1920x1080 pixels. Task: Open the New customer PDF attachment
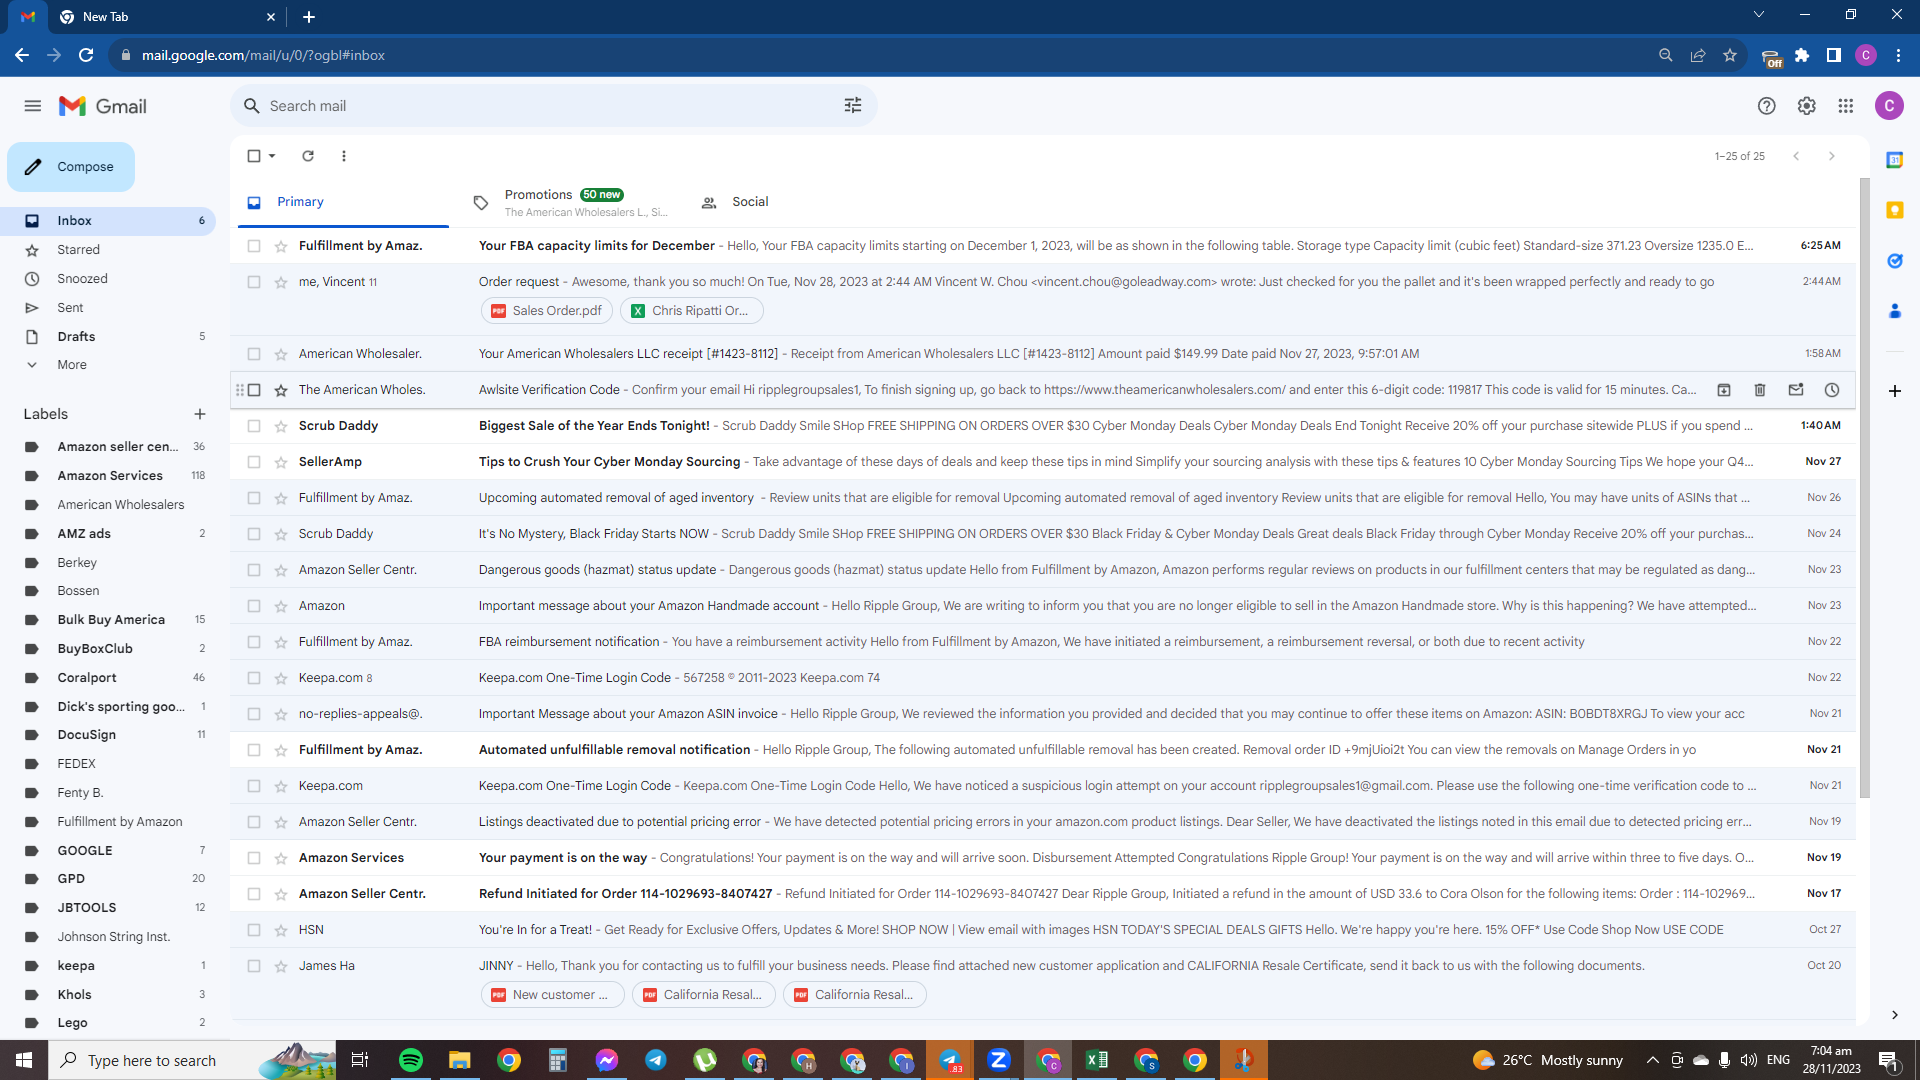(x=552, y=995)
